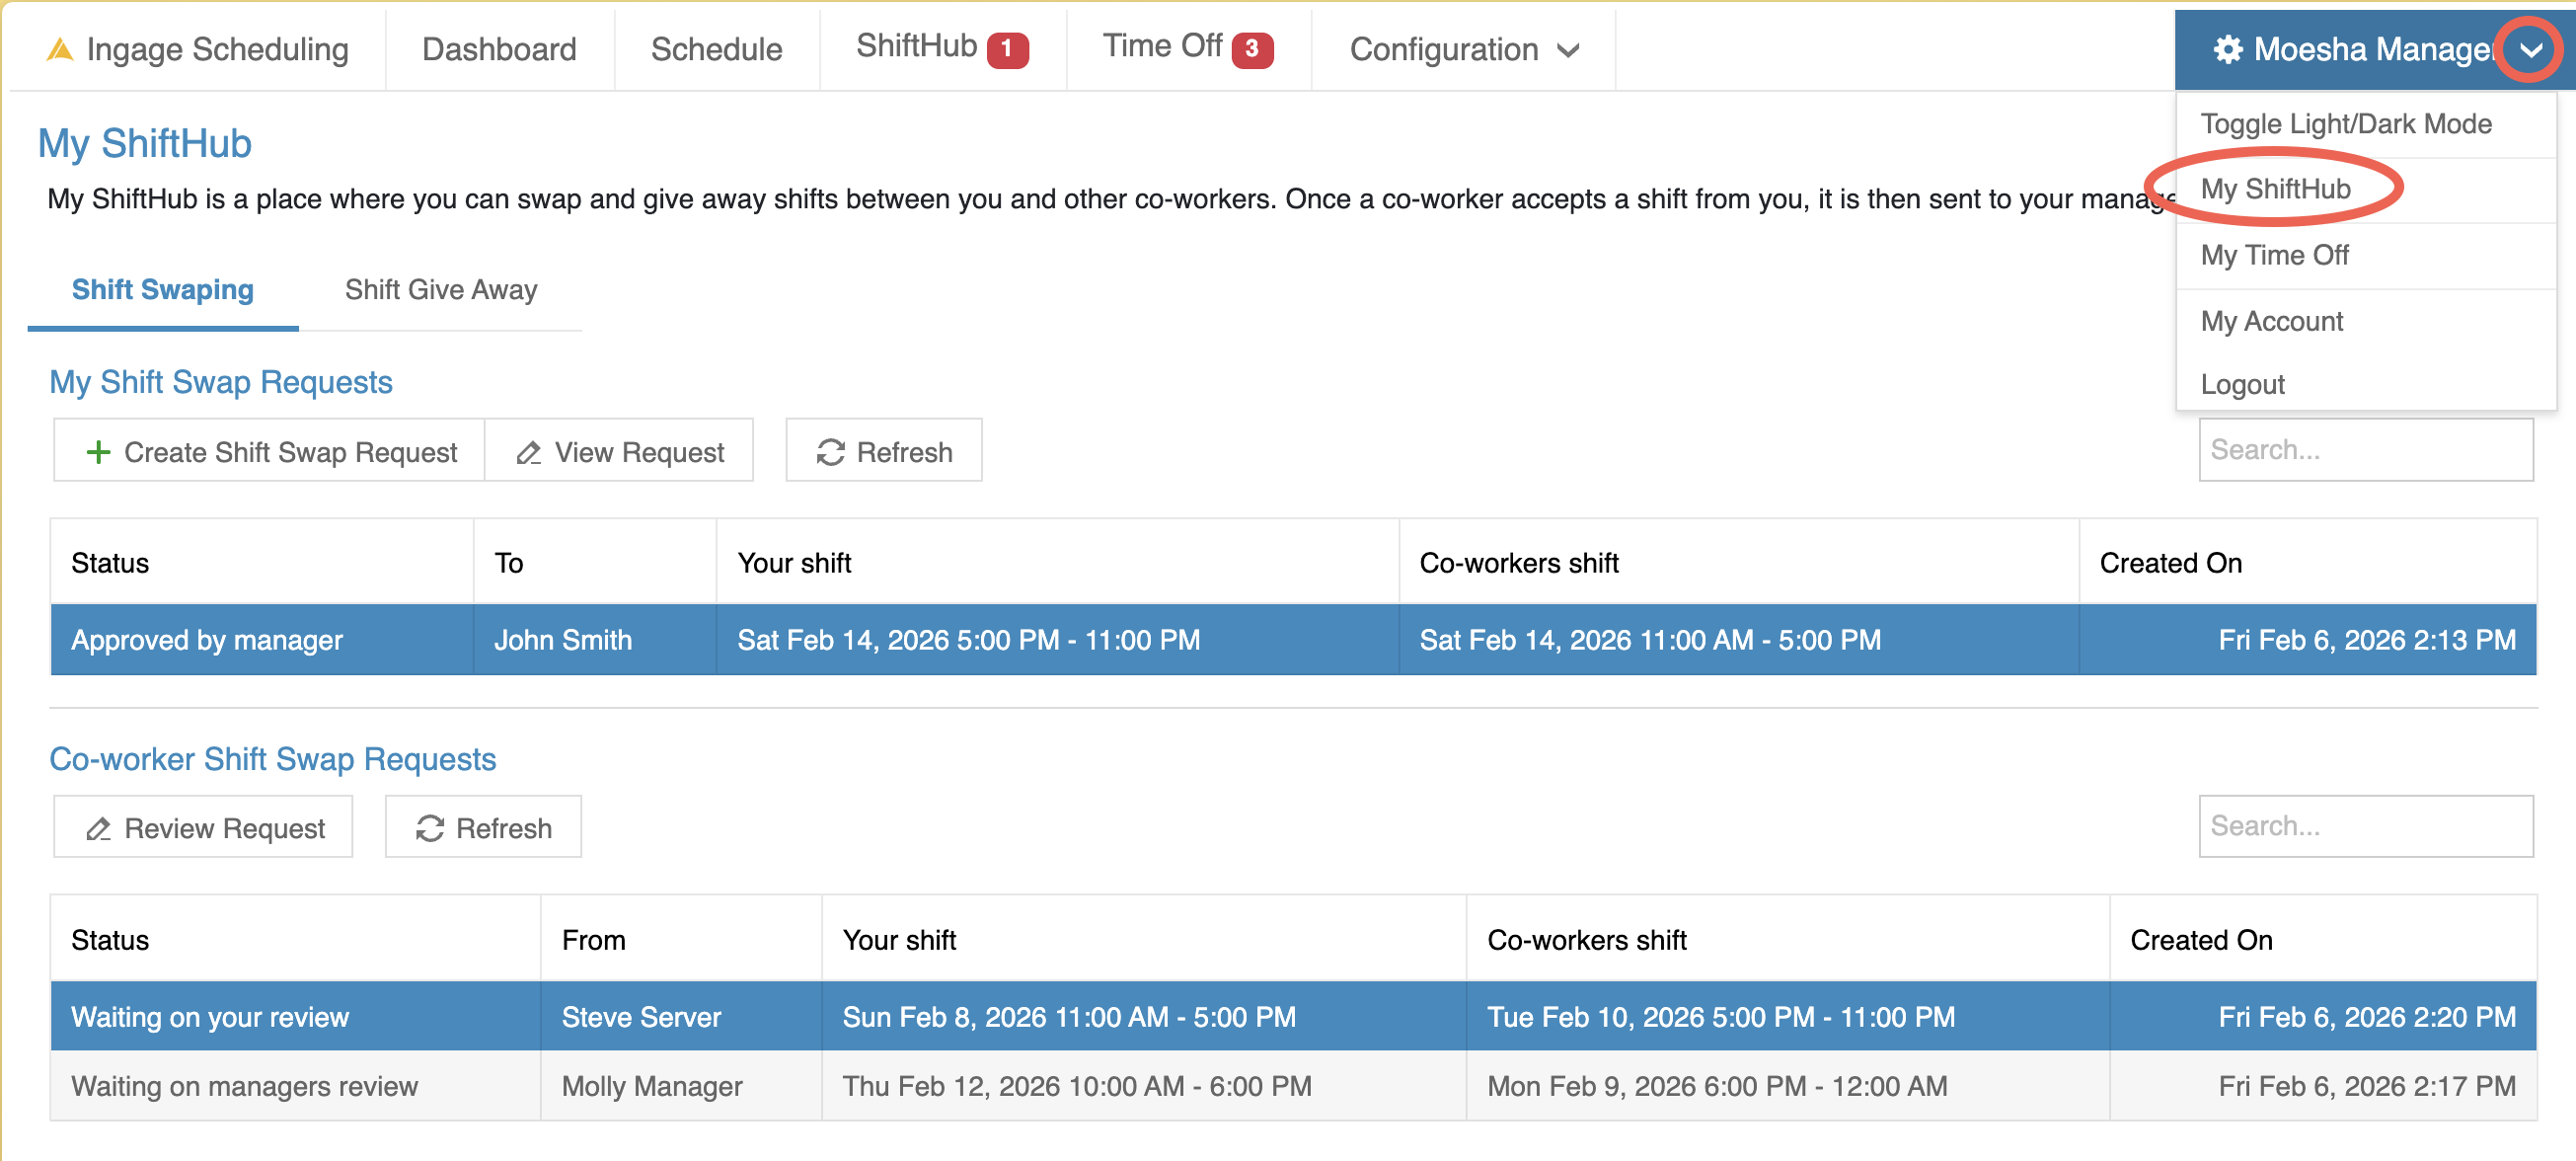Select My Account in the user menu
Viewport: 2576px width, 1161px height.
click(2271, 321)
